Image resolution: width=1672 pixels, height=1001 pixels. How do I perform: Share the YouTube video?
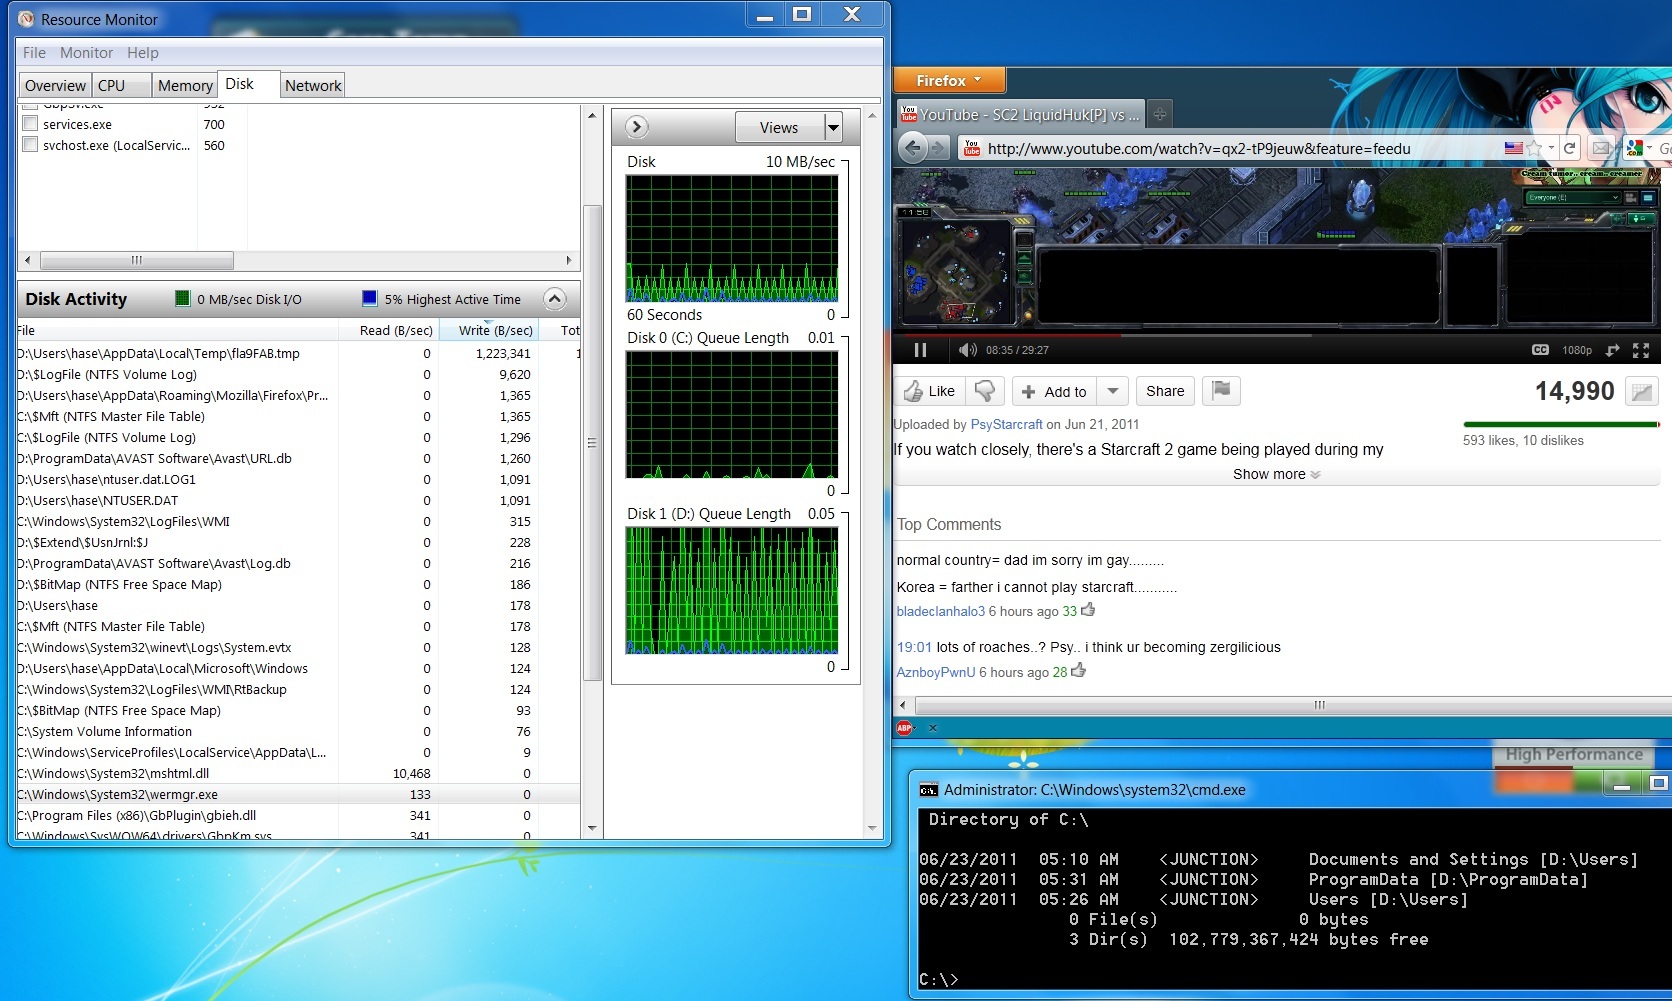(x=1165, y=391)
